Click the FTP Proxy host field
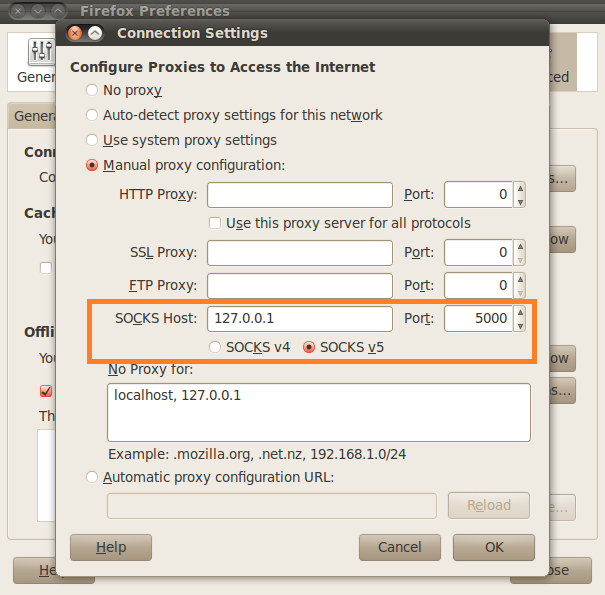The image size is (605, 595). click(300, 286)
